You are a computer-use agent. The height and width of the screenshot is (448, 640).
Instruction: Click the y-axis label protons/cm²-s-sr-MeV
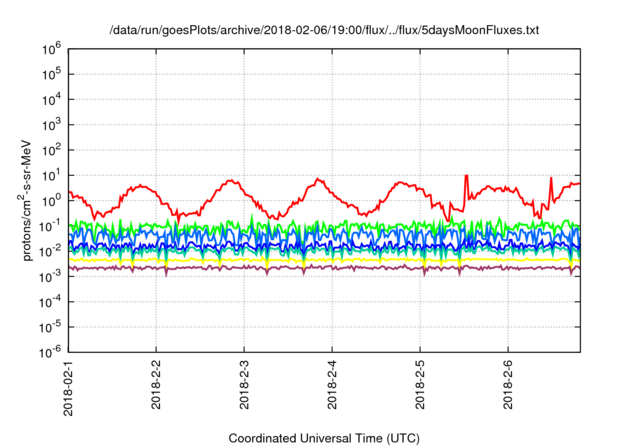pos(25,200)
